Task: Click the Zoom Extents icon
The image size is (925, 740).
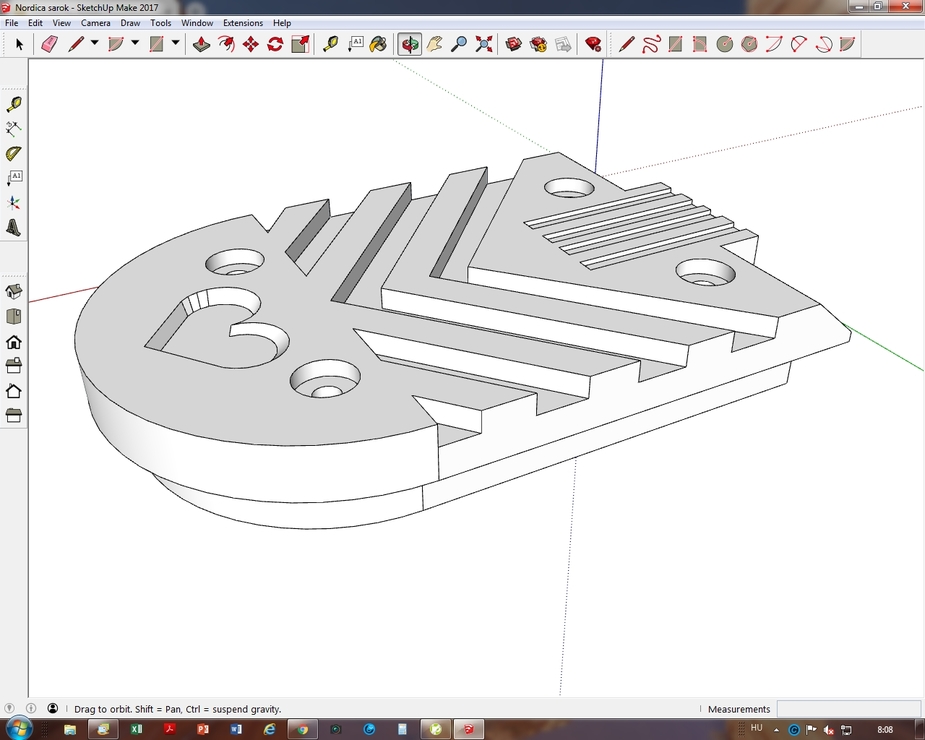Action: point(484,44)
